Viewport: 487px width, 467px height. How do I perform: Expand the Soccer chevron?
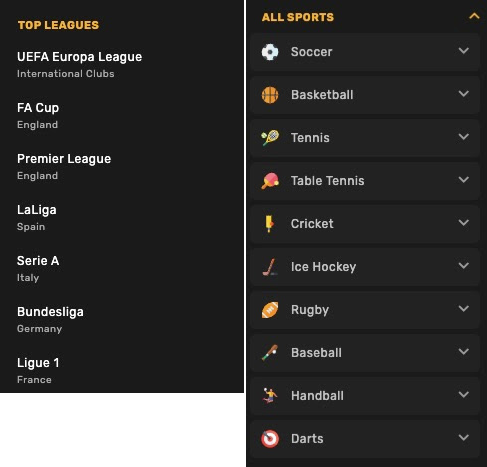464,51
